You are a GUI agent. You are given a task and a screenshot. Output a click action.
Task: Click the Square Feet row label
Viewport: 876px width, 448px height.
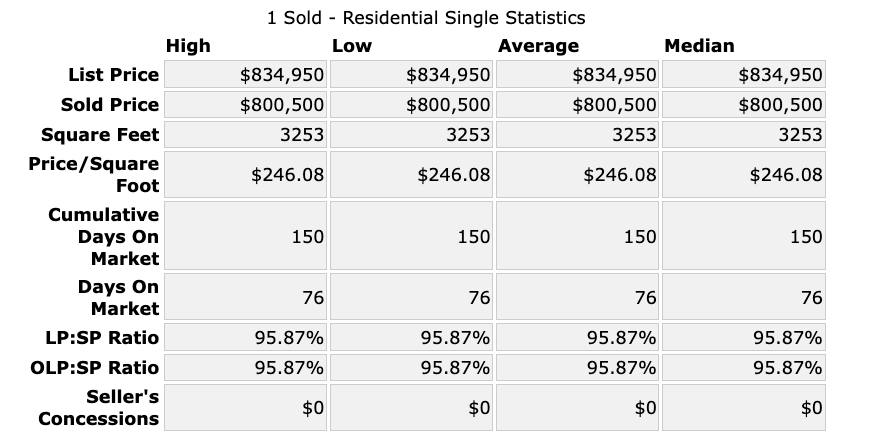pyautogui.click(x=101, y=135)
